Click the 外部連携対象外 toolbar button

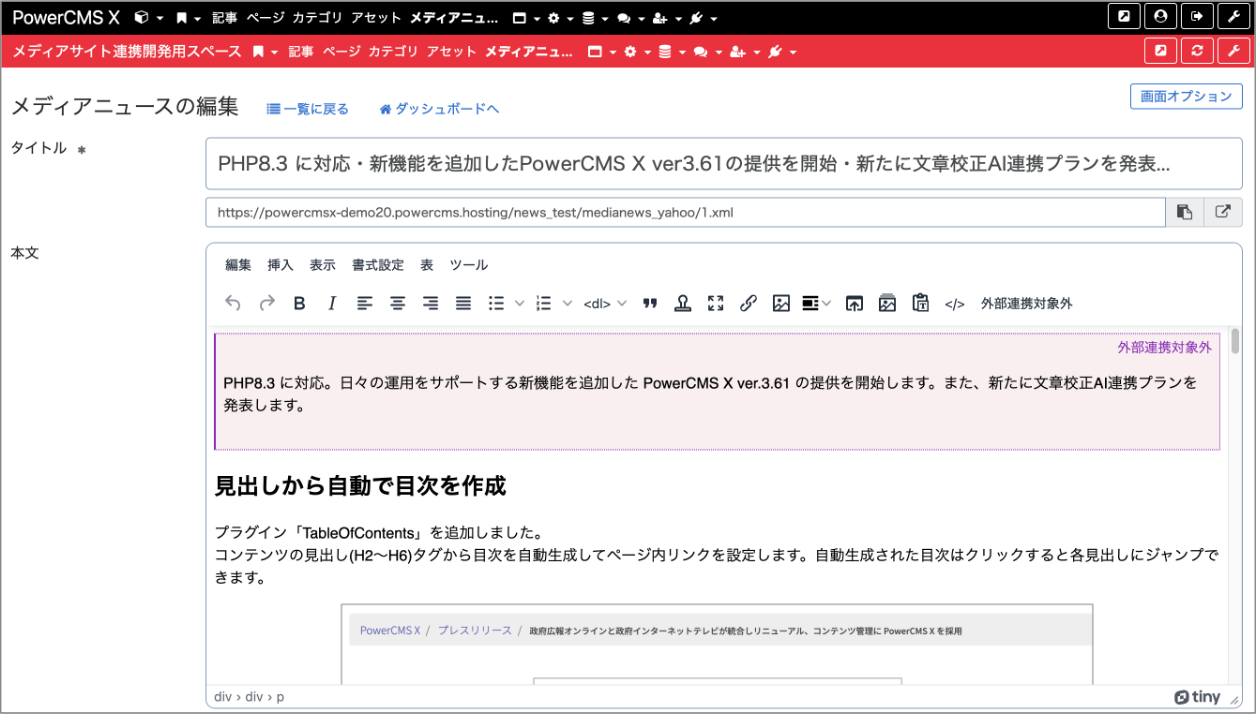point(1027,303)
